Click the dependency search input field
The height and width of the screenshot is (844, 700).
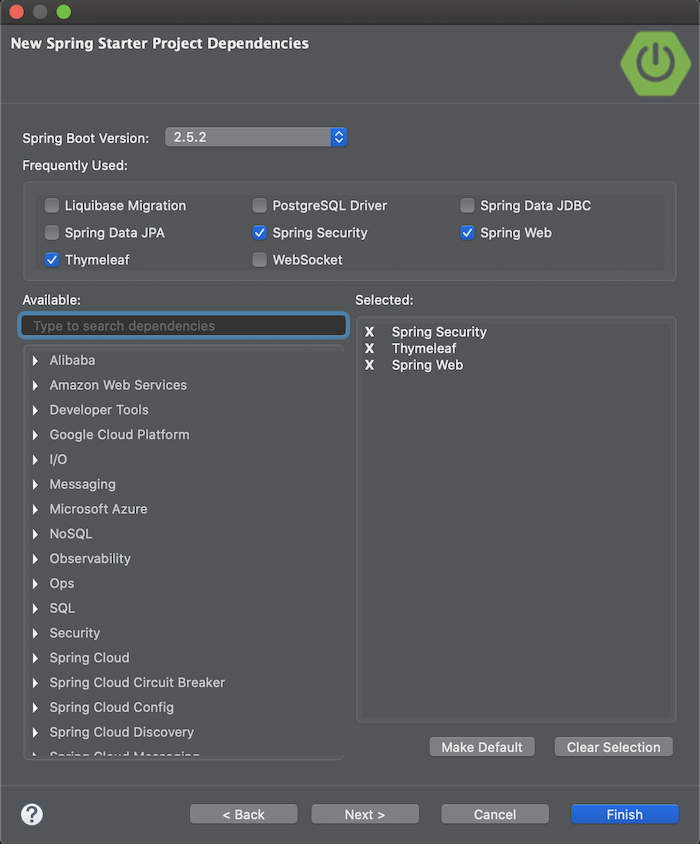(x=183, y=325)
